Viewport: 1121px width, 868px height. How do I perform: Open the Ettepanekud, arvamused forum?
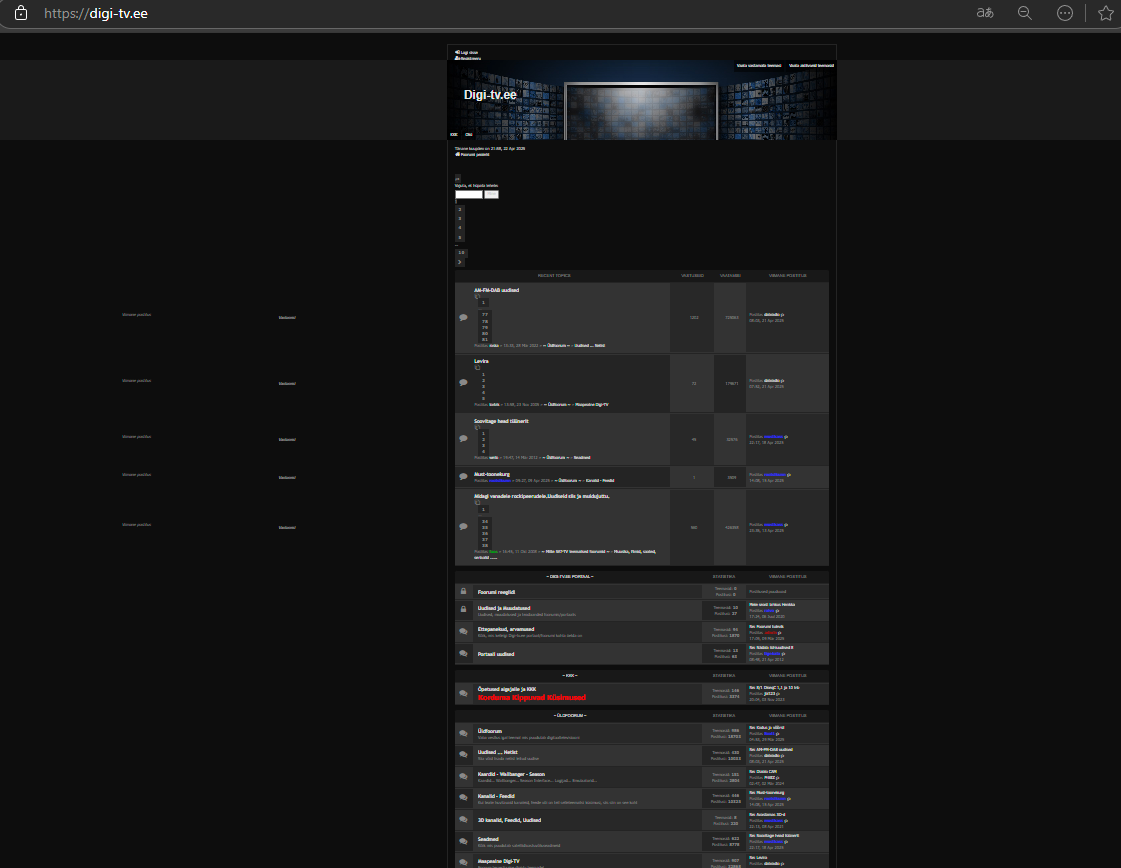(505, 629)
